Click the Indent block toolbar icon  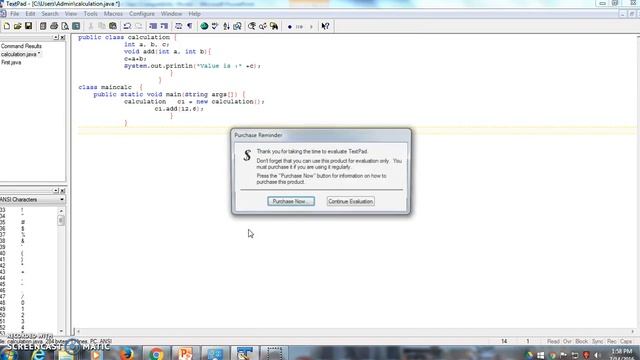(x=164, y=26)
